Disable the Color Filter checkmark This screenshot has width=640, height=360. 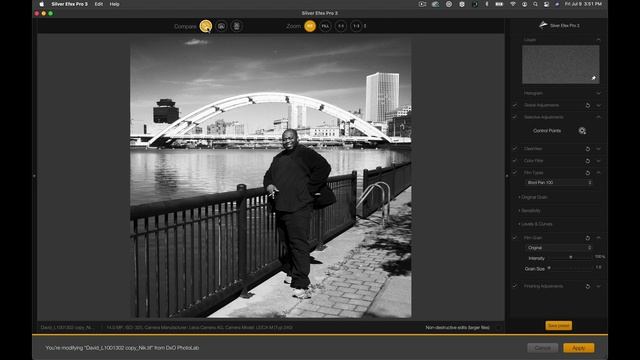pyautogui.click(x=515, y=160)
